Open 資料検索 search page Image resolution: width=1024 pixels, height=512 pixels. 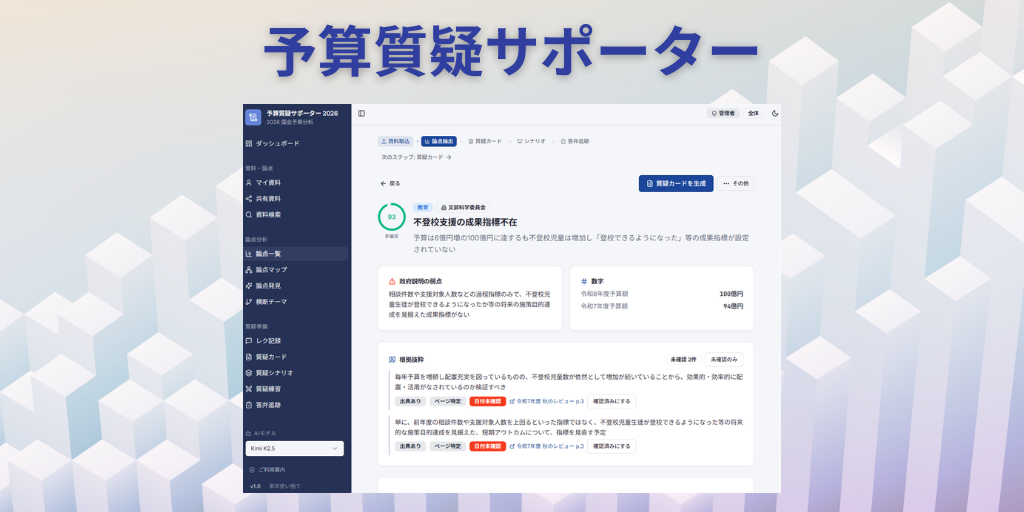268,214
